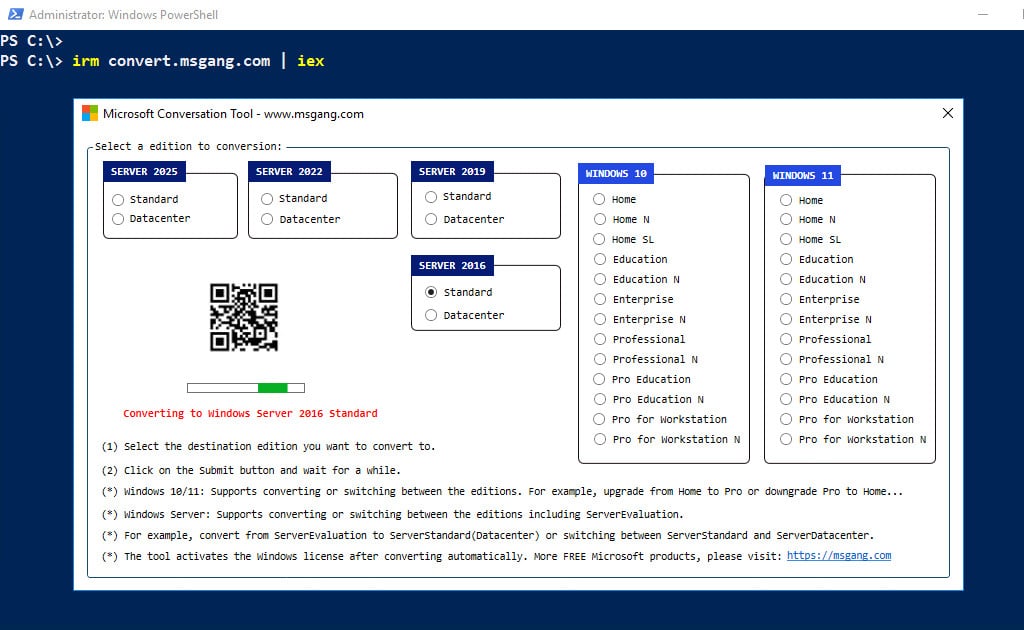Select Windows 10 Enterprise N edition
The image size is (1024, 630).
[600, 319]
